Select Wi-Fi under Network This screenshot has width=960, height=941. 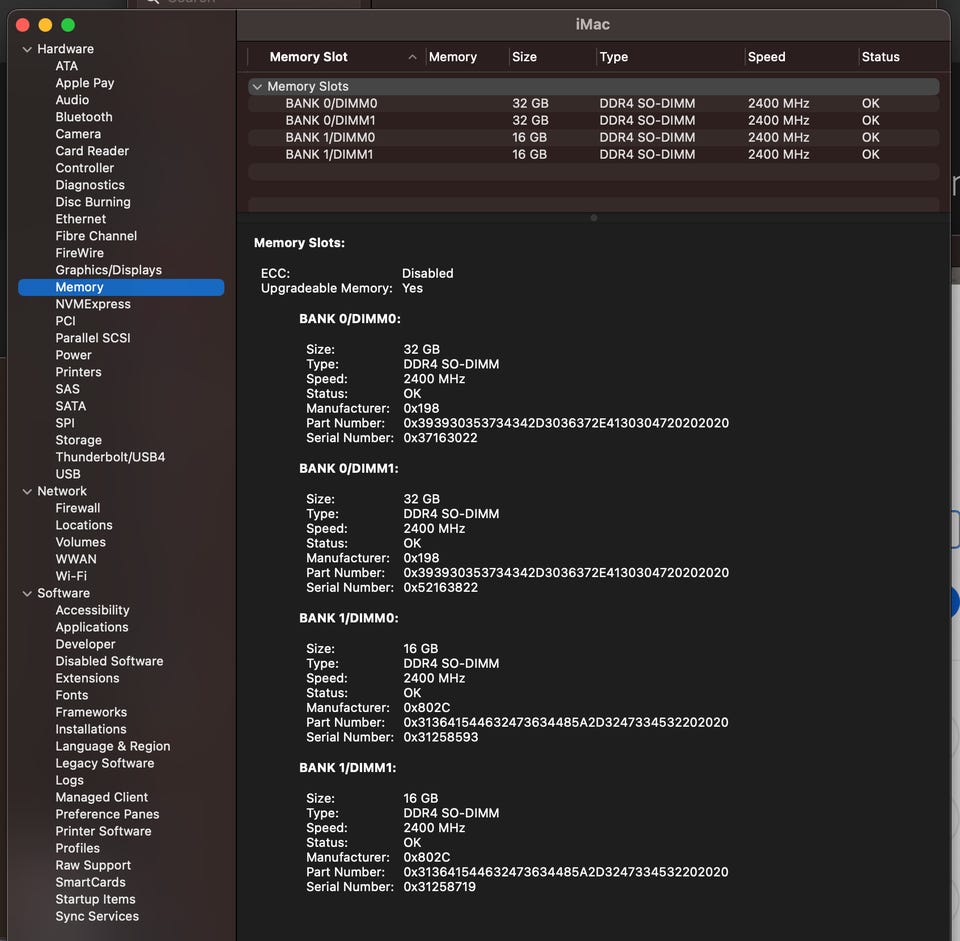[71, 576]
